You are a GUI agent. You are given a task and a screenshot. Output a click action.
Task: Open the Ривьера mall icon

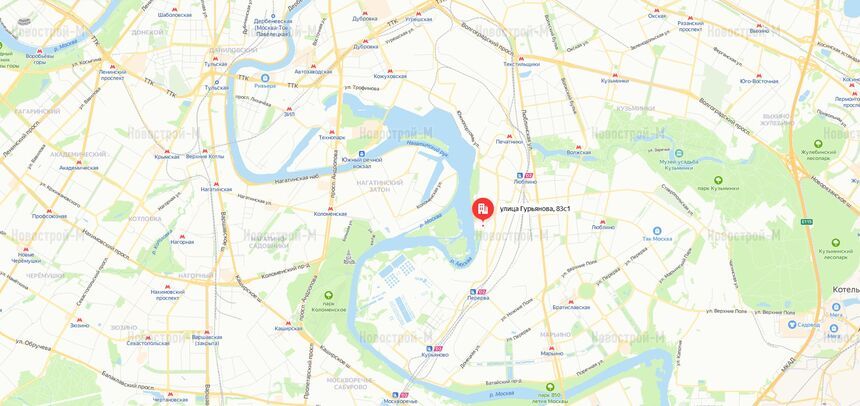click(265, 78)
